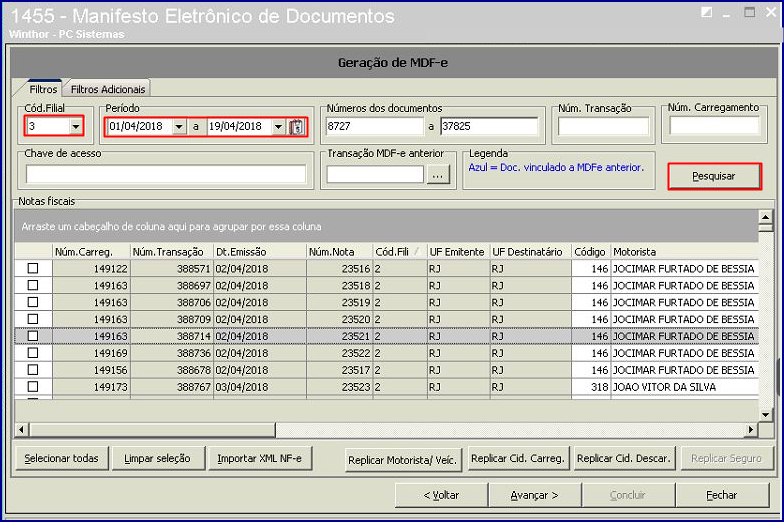The height and width of the screenshot is (522, 784).
Task: Tick the checkbox for nota 23520
Action: tap(33, 319)
